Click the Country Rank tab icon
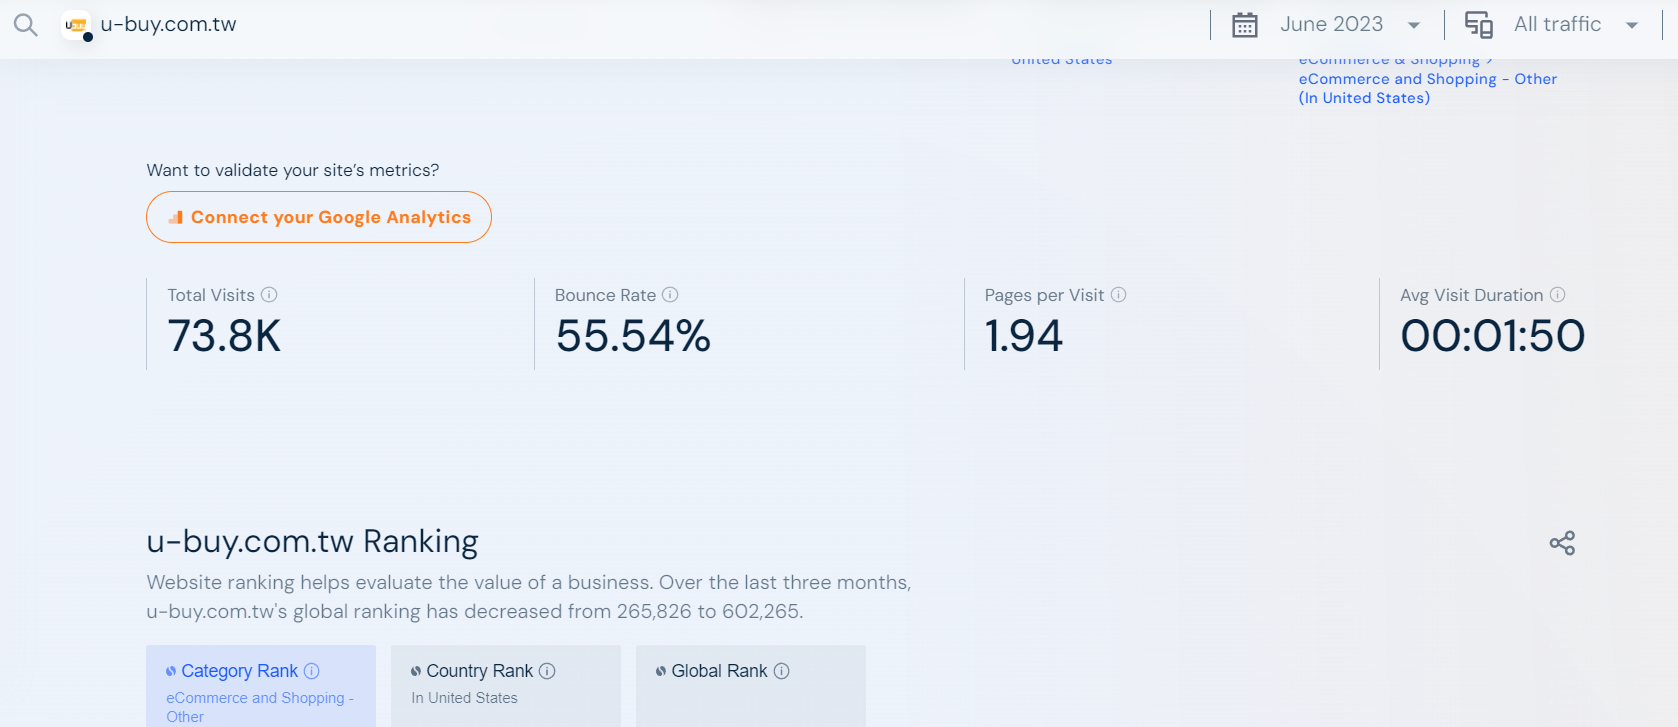 pyautogui.click(x=416, y=671)
